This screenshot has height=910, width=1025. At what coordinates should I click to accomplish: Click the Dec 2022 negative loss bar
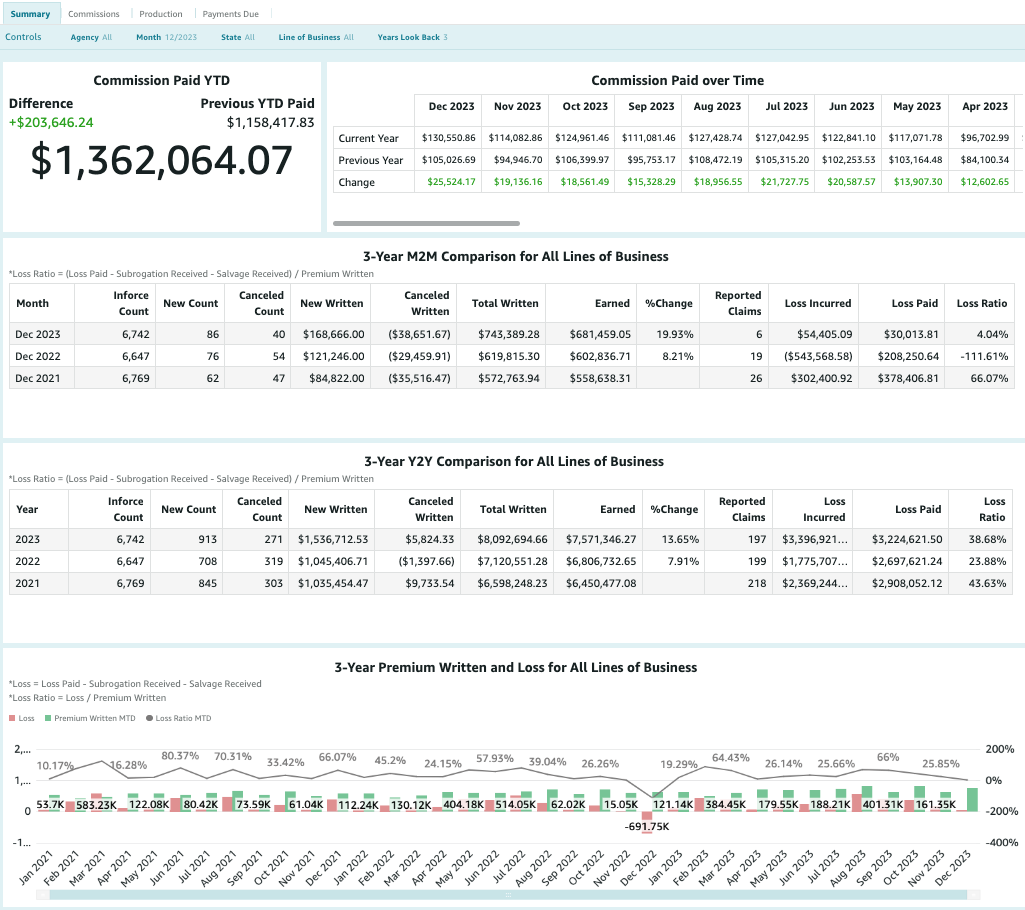(x=647, y=816)
